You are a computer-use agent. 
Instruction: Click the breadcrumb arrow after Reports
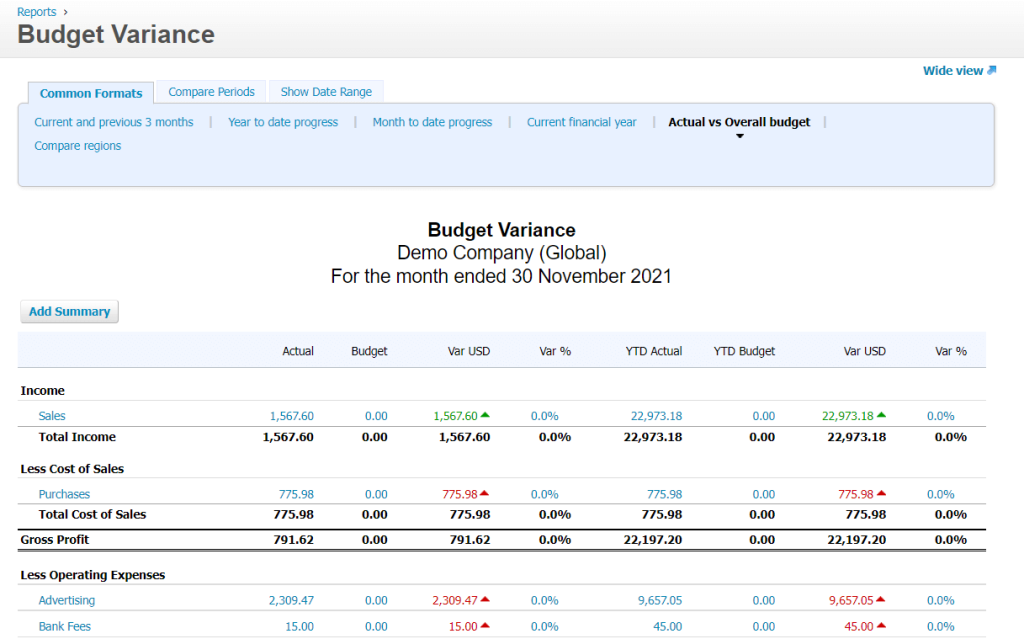(x=66, y=12)
